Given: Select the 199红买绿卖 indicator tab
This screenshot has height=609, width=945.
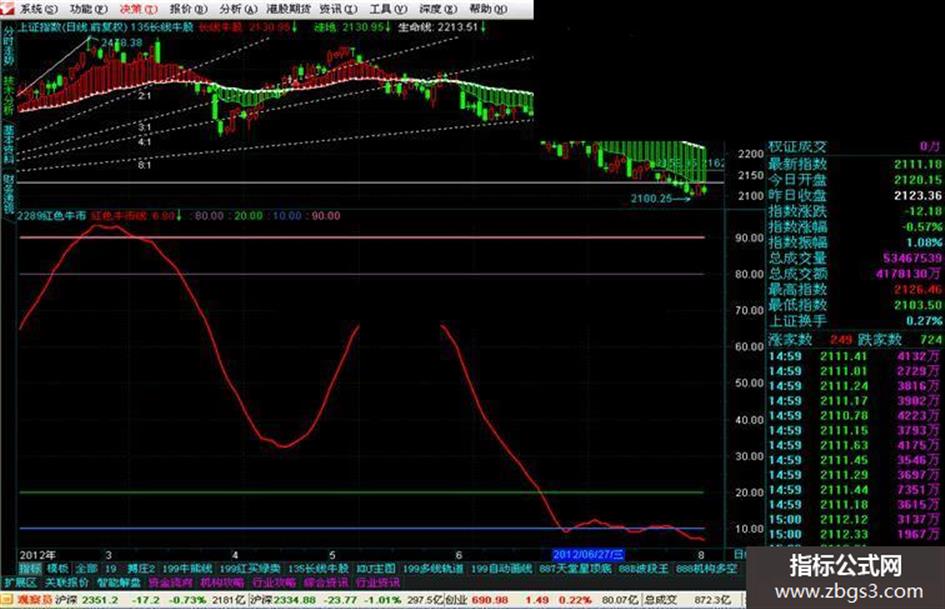Looking at the screenshot, I should 250,569.
